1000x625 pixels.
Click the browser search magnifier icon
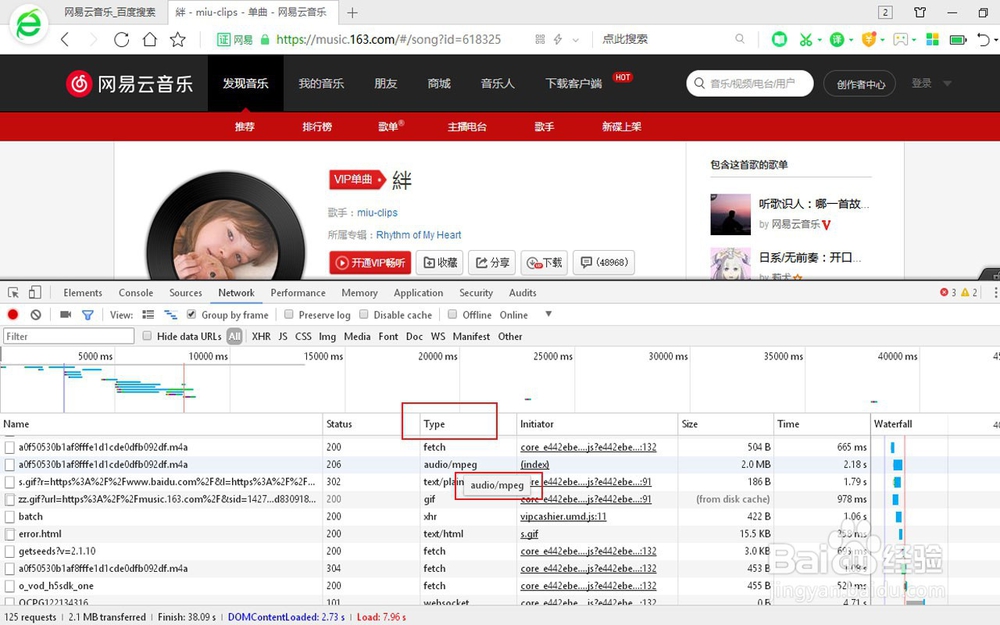739,39
